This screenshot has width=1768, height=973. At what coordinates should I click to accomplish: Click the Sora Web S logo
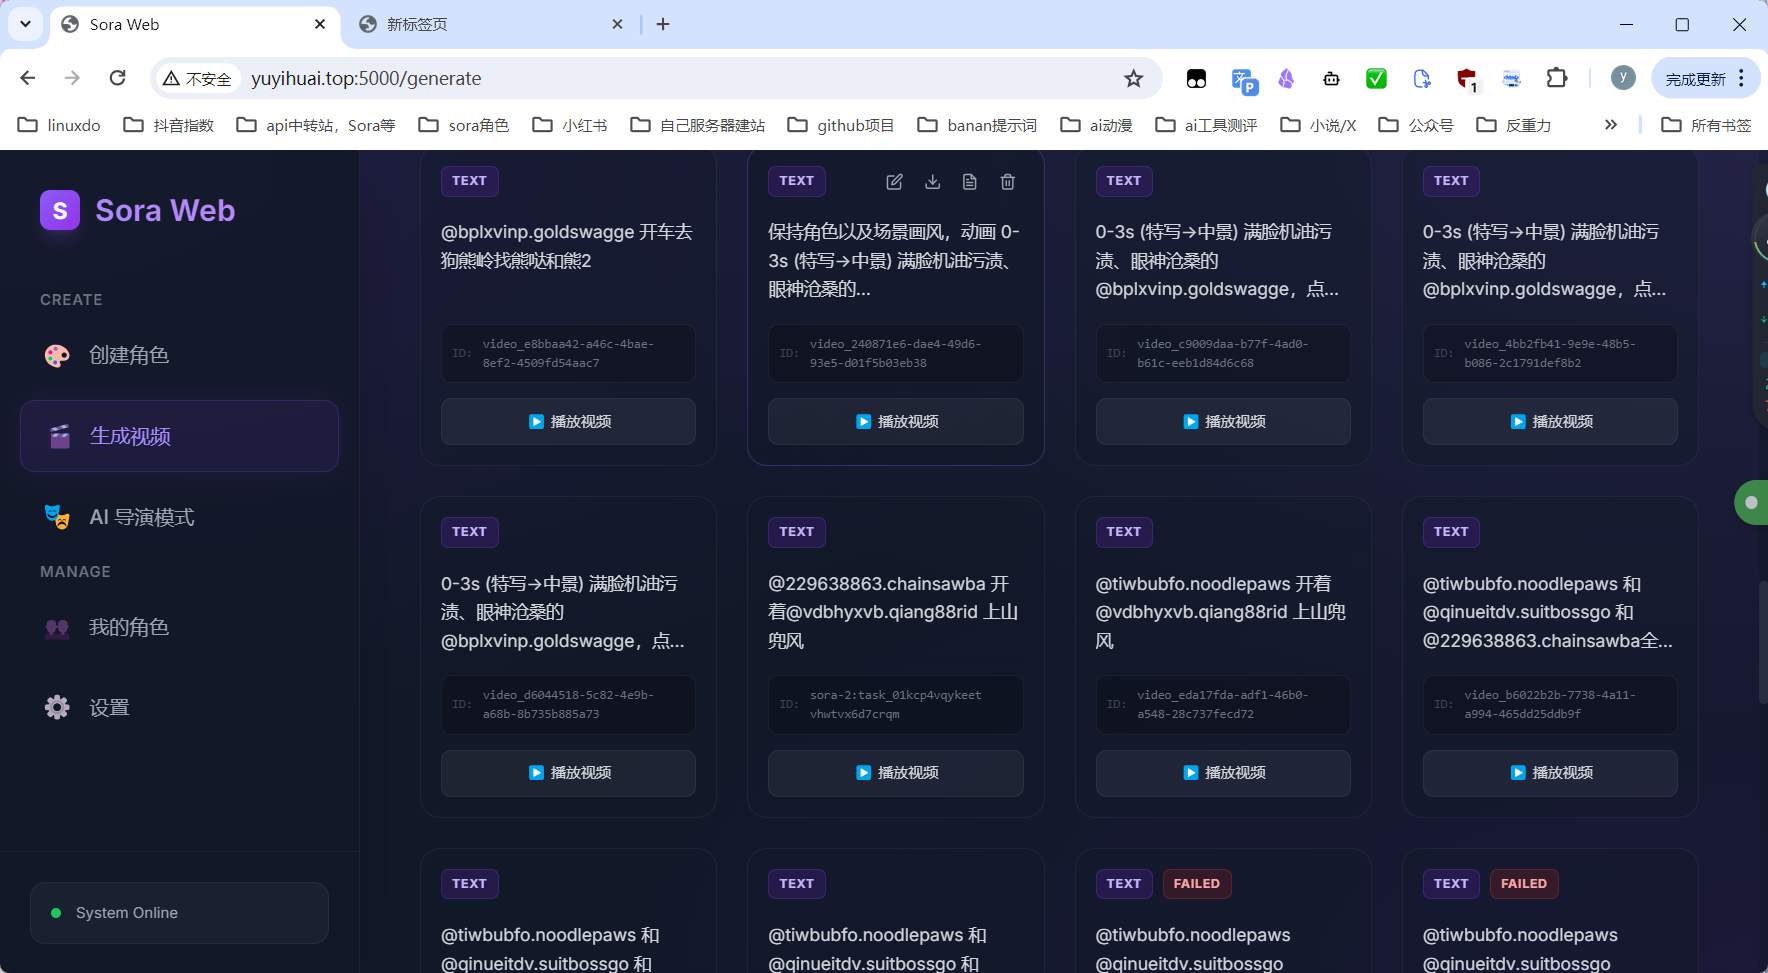[x=60, y=210]
